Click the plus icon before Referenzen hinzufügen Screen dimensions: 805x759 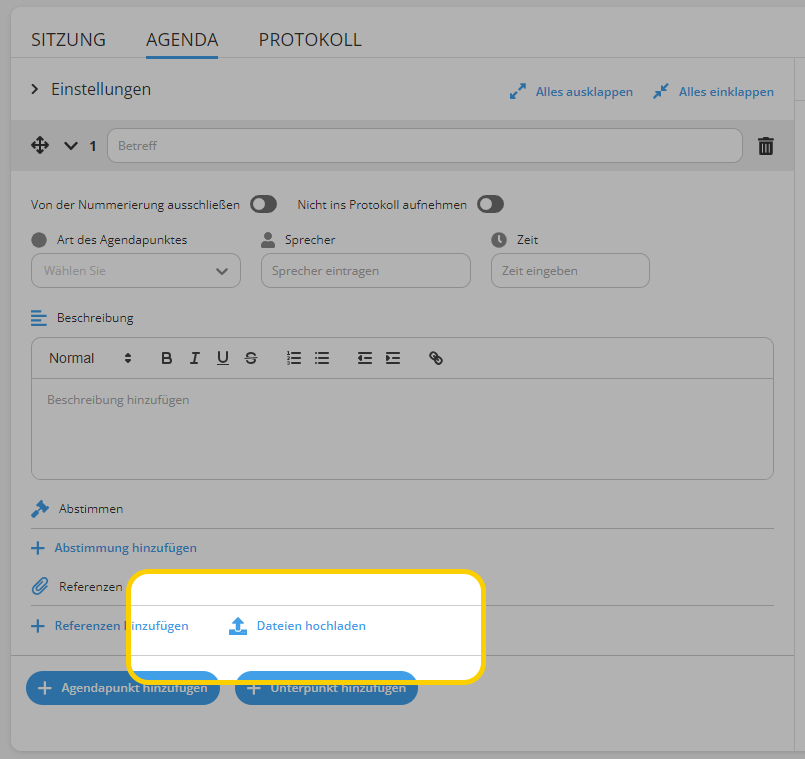37,626
